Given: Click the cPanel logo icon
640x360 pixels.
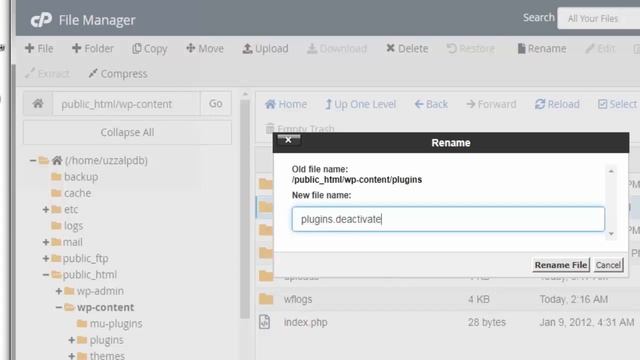Looking at the screenshot, I should [41, 20].
